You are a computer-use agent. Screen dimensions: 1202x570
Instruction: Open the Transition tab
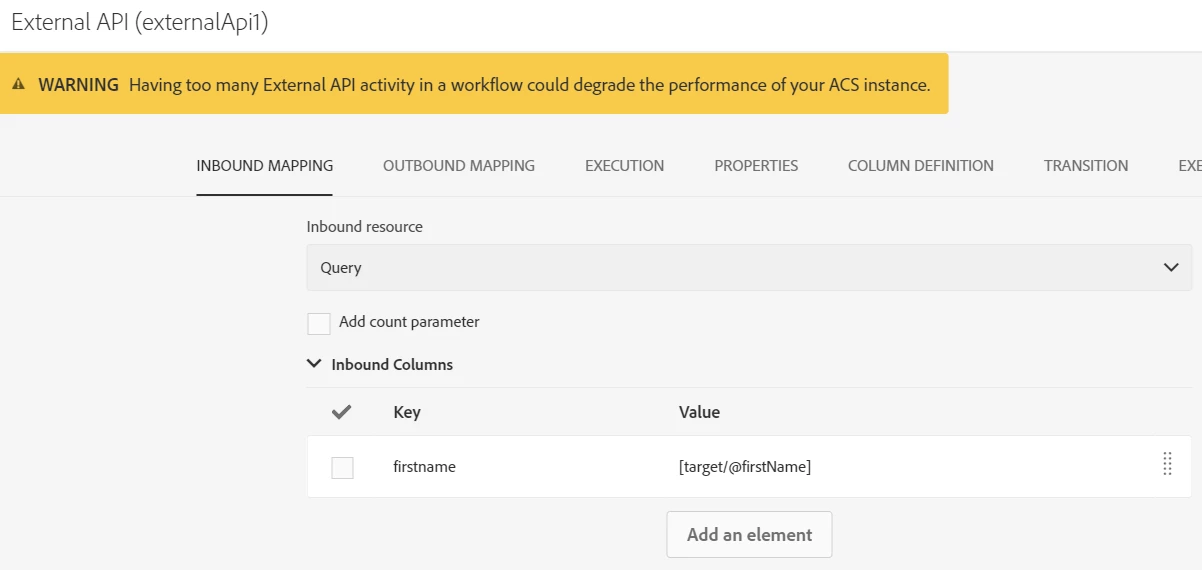click(1086, 166)
